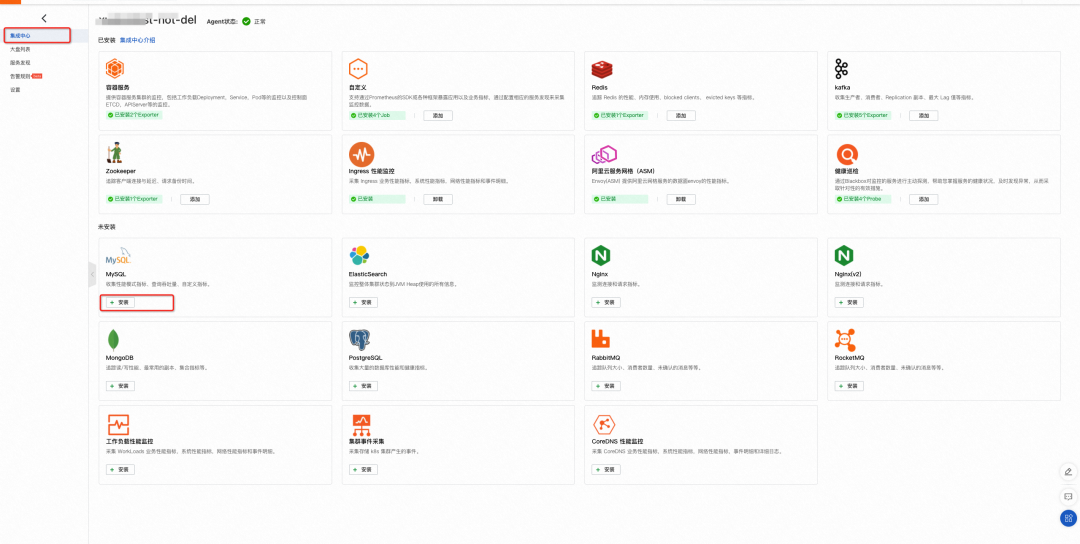The image size is (1080, 544).
Task: Install the 集群事件采集 integration
Action: pos(363,470)
